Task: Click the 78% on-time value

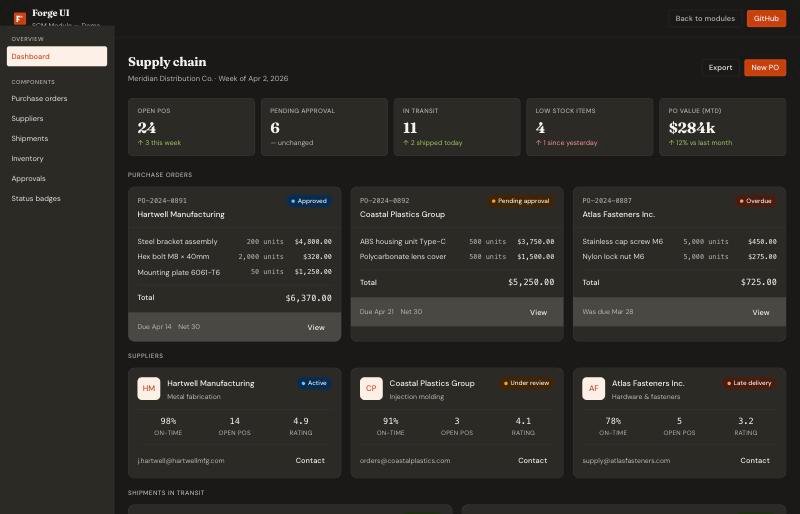Action: 613,421
